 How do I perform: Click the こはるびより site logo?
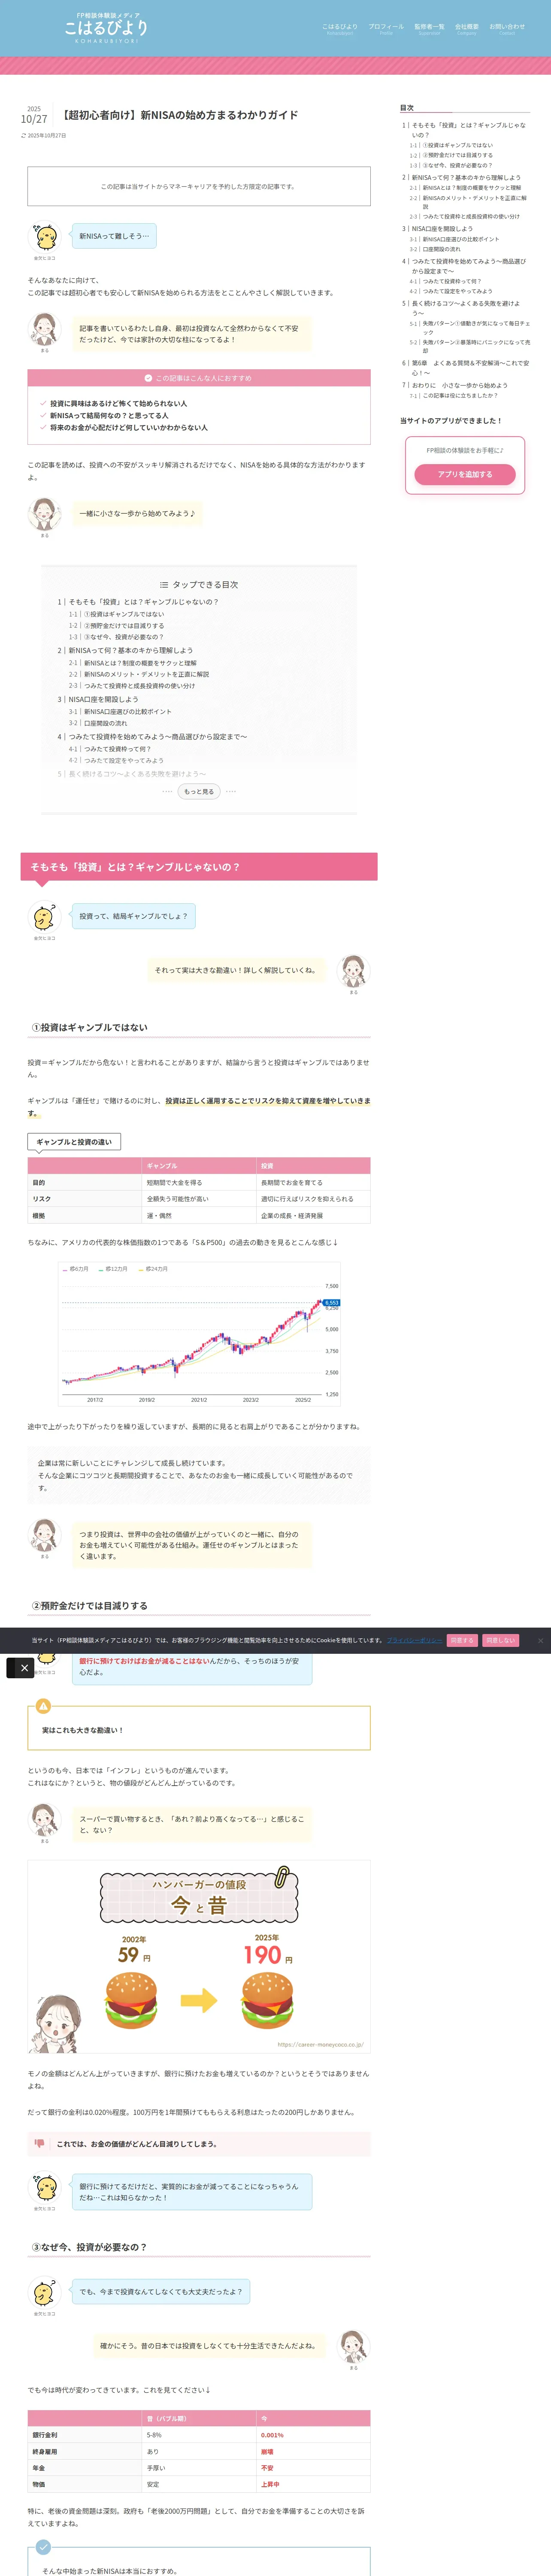[x=106, y=27]
